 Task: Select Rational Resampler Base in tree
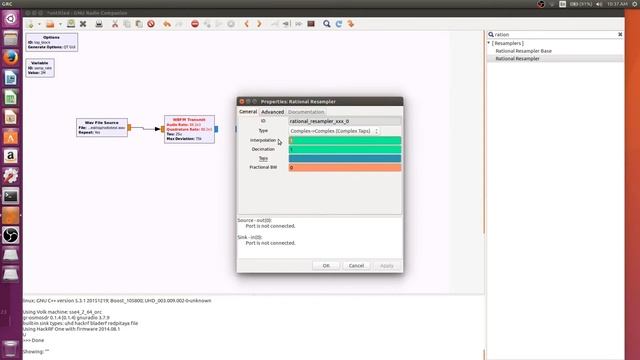pyautogui.click(x=523, y=51)
